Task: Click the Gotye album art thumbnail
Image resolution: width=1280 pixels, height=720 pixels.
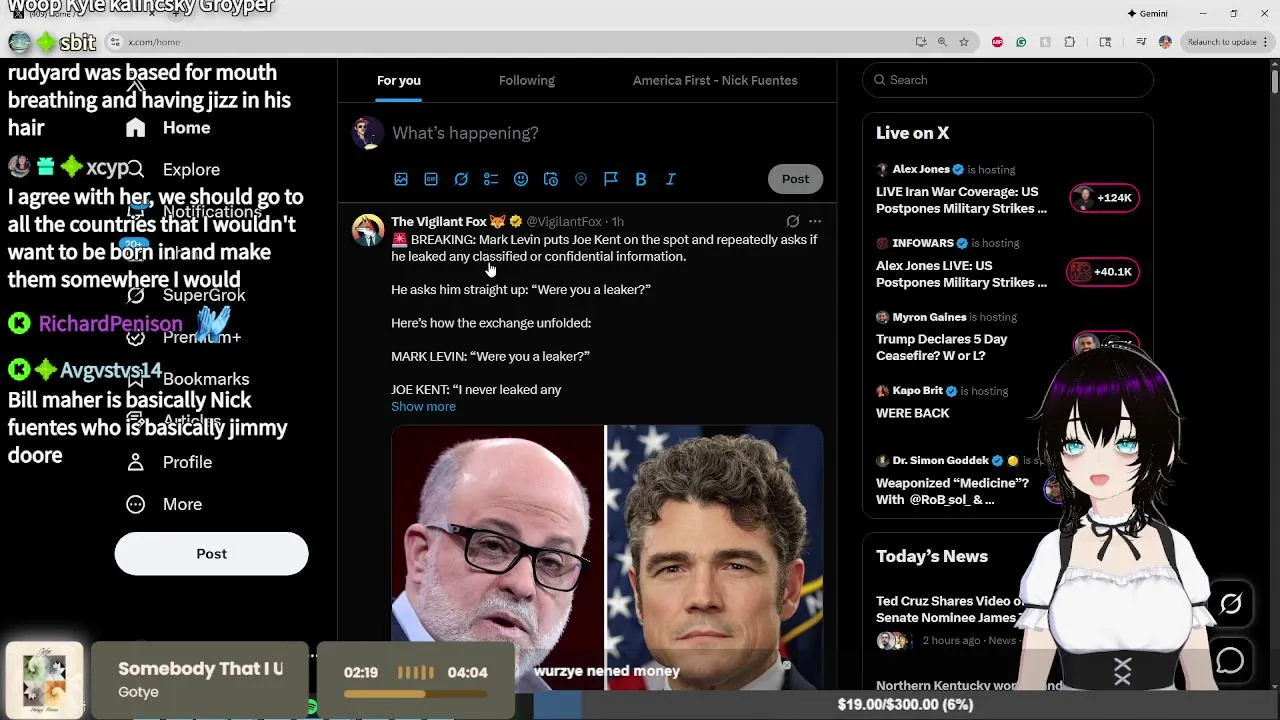Action: 44,679
